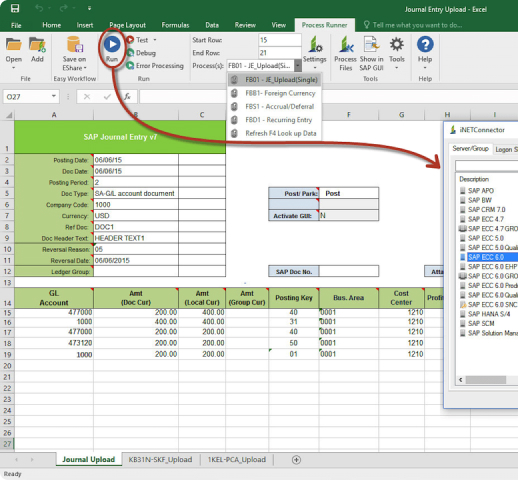This screenshot has height=480, width=518.
Task: Click the Open folder icon
Action: point(14,44)
